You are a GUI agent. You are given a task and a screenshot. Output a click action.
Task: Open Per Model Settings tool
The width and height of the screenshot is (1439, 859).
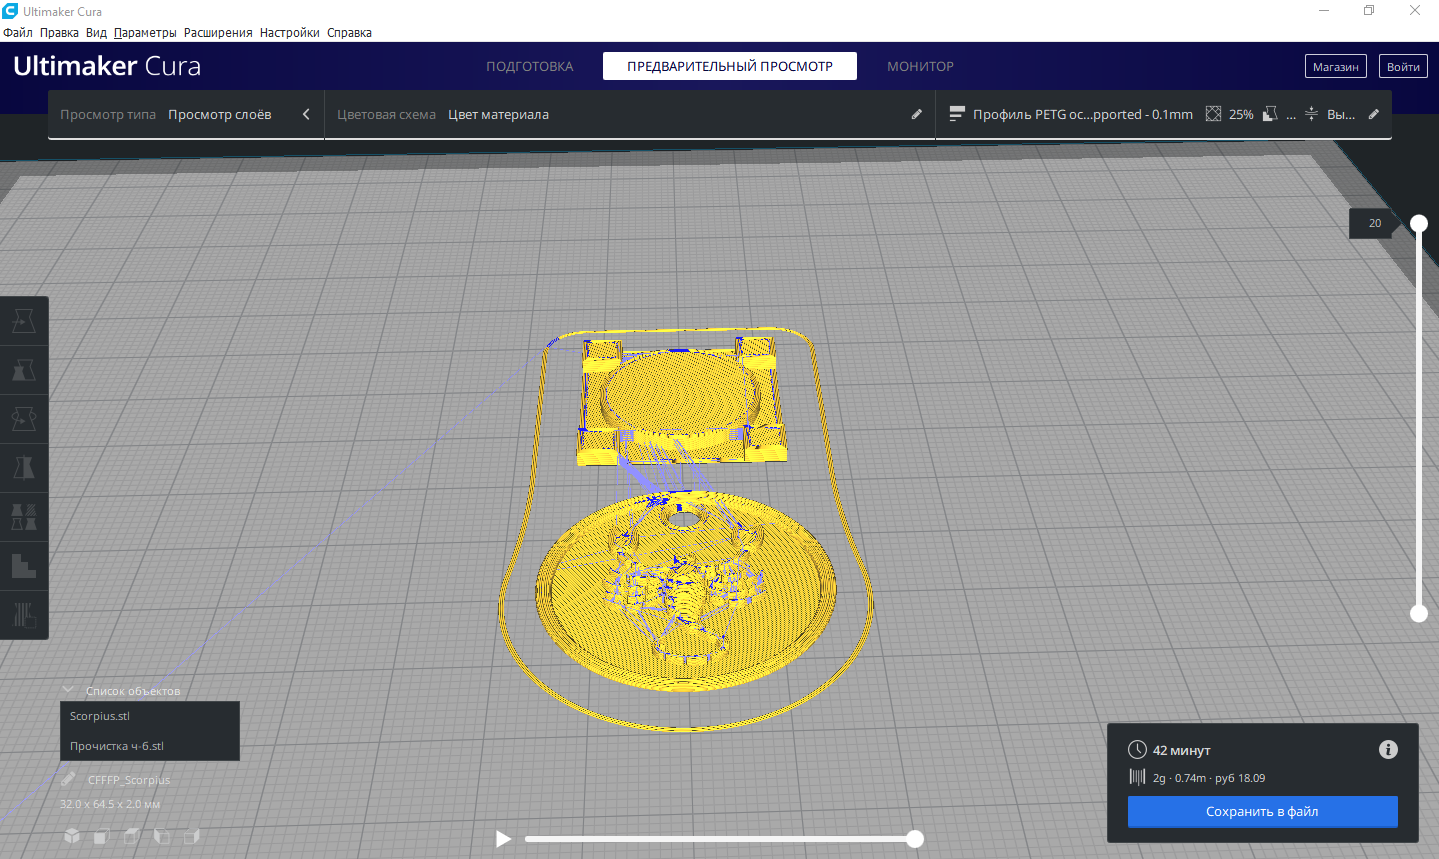click(24, 517)
